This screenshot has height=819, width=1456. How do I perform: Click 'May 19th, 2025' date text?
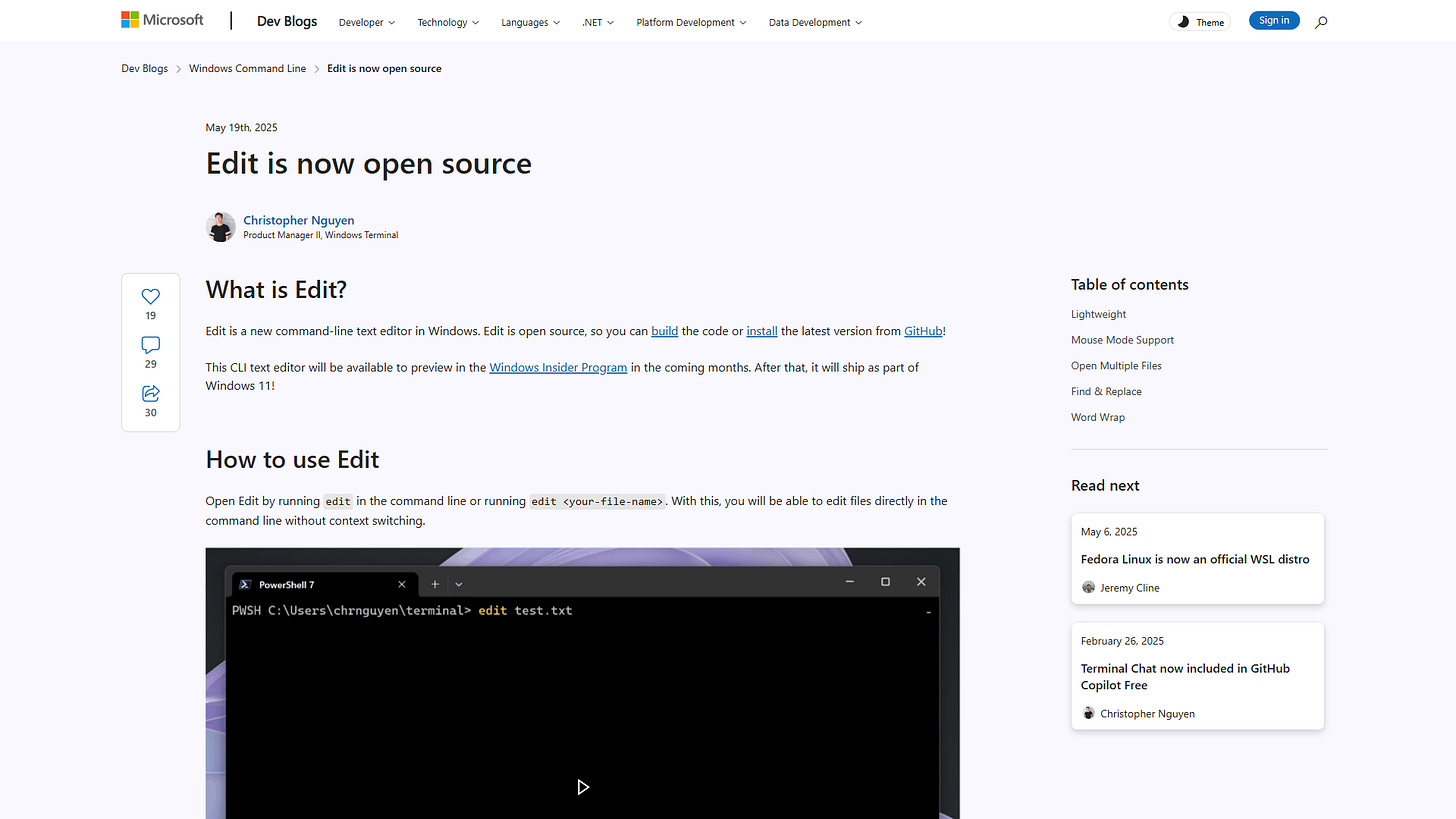241,128
